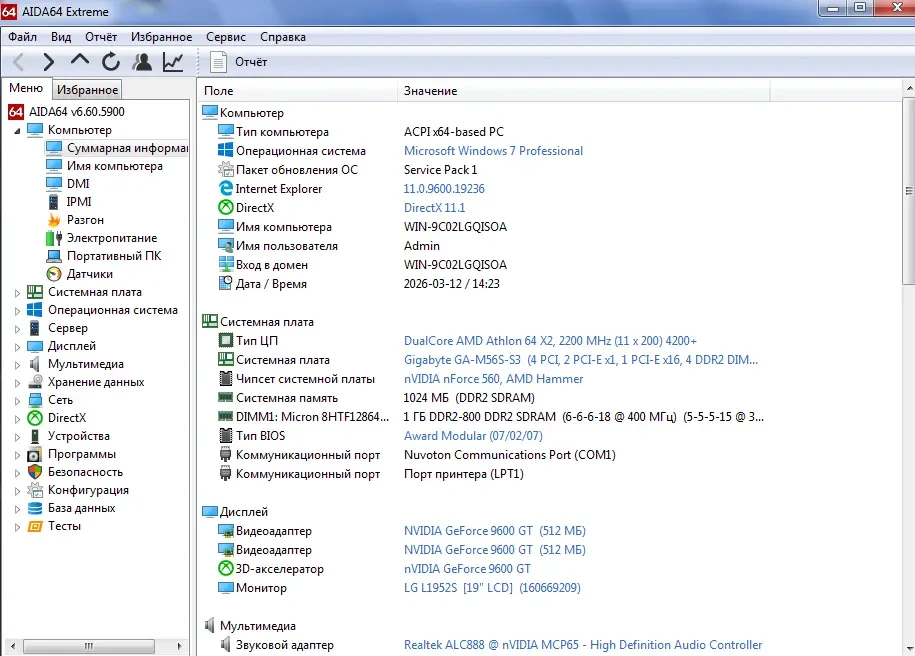Select Электропитание power item in tree
The height and width of the screenshot is (656, 915).
coord(111,238)
